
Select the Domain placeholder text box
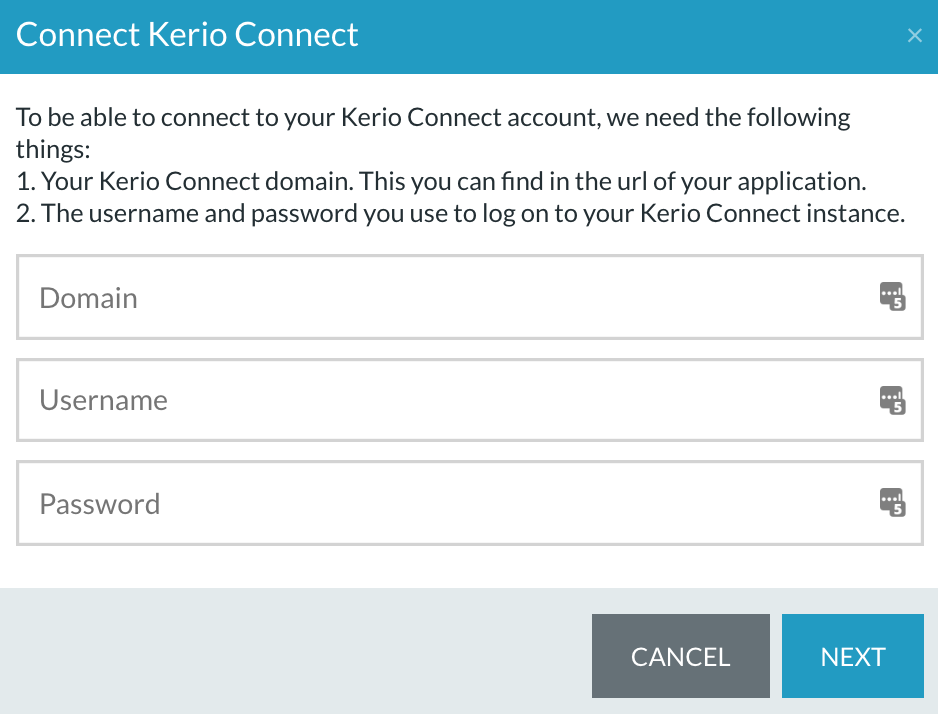click(x=470, y=297)
